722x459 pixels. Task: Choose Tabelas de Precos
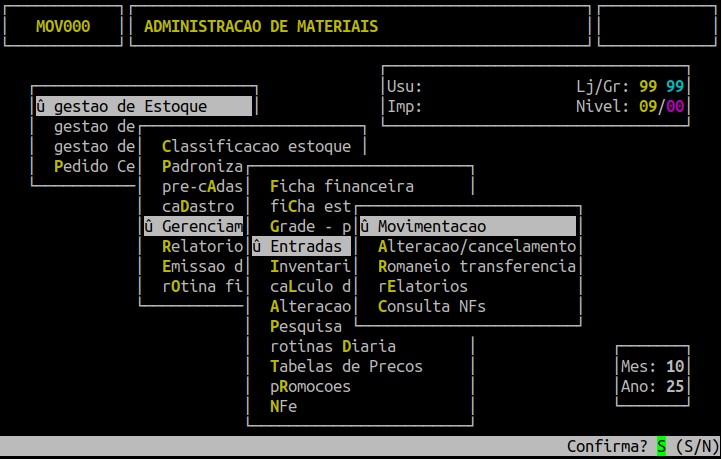click(346, 366)
